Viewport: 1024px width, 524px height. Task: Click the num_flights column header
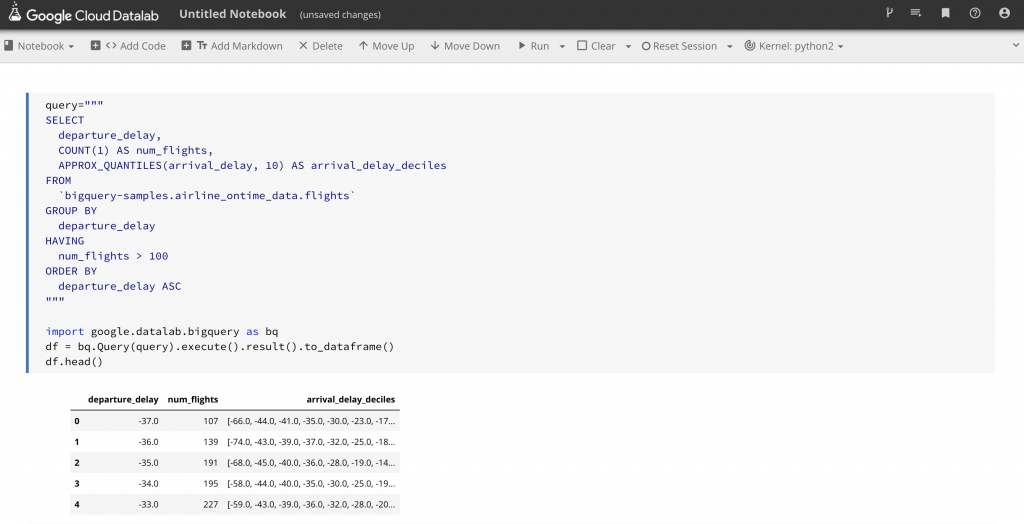point(193,399)
